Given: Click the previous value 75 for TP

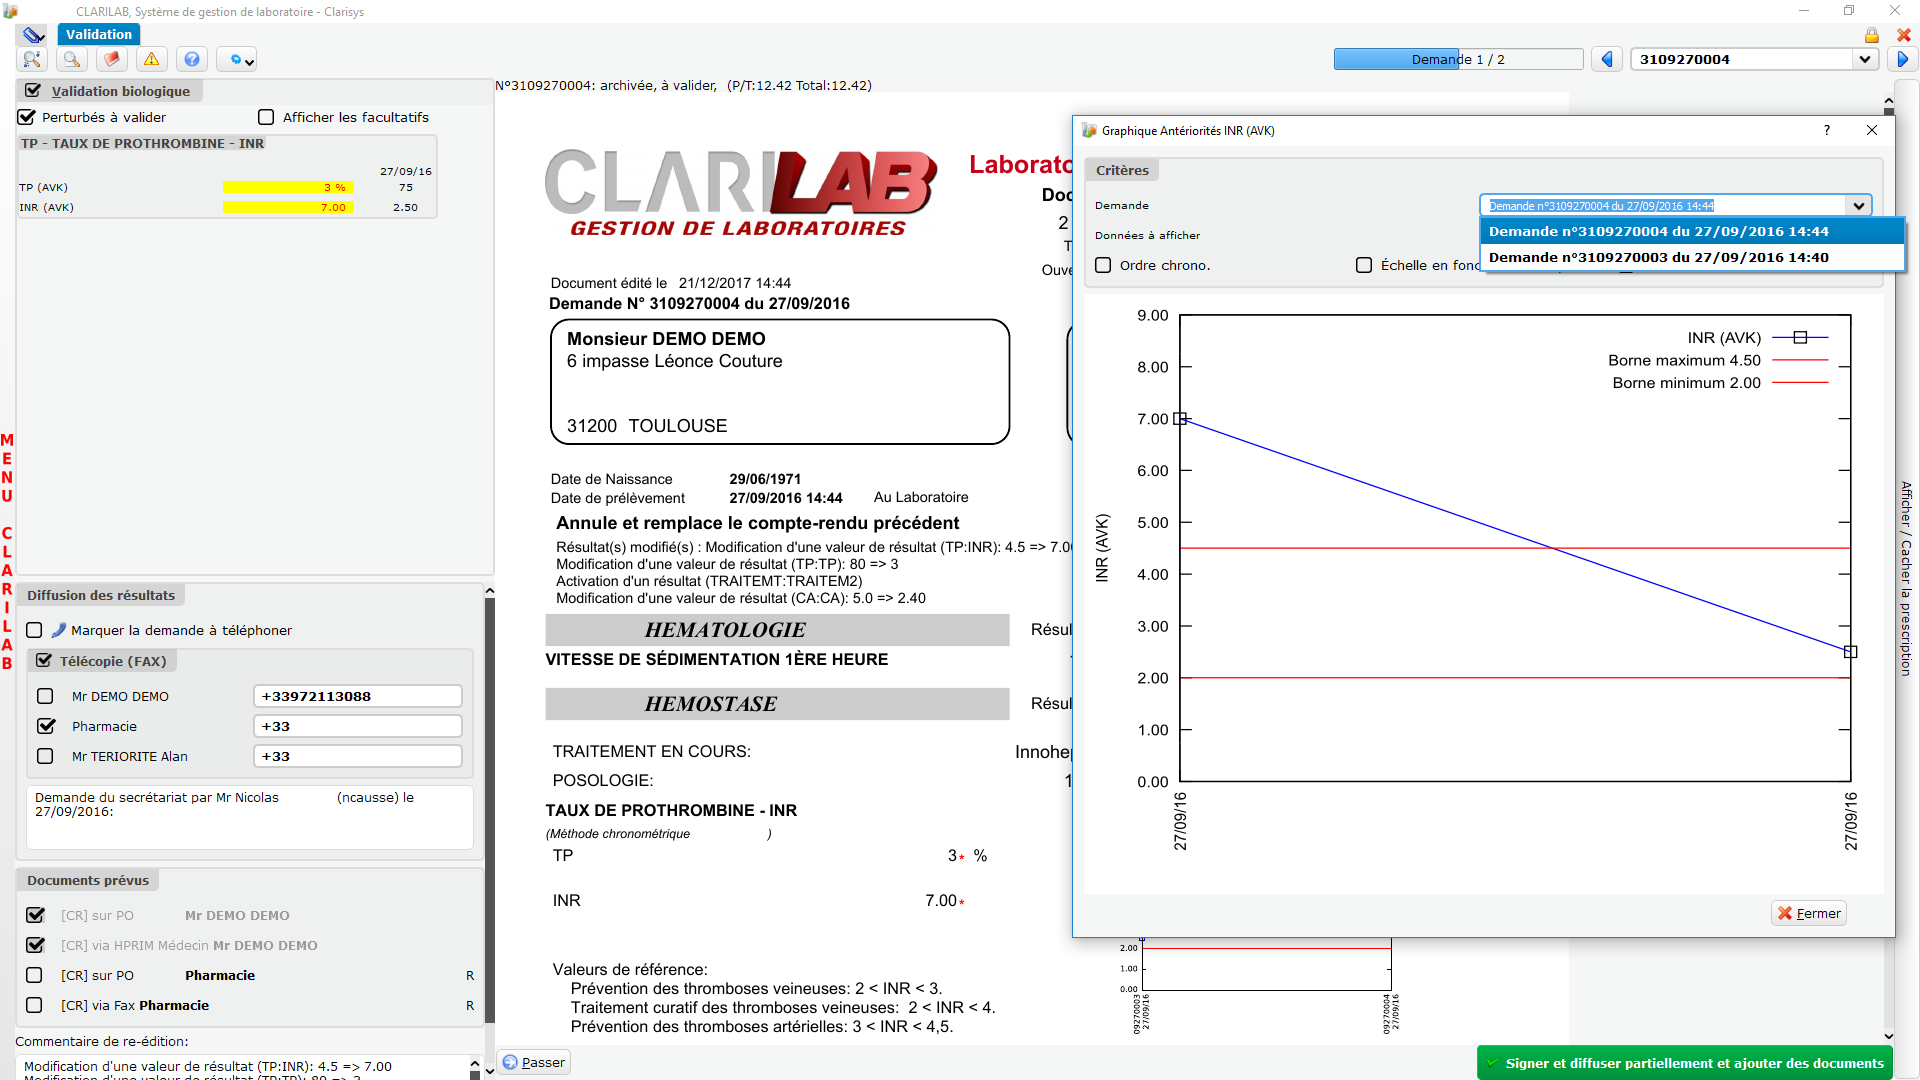Looking at the screenshot, I should pos(405,187).
